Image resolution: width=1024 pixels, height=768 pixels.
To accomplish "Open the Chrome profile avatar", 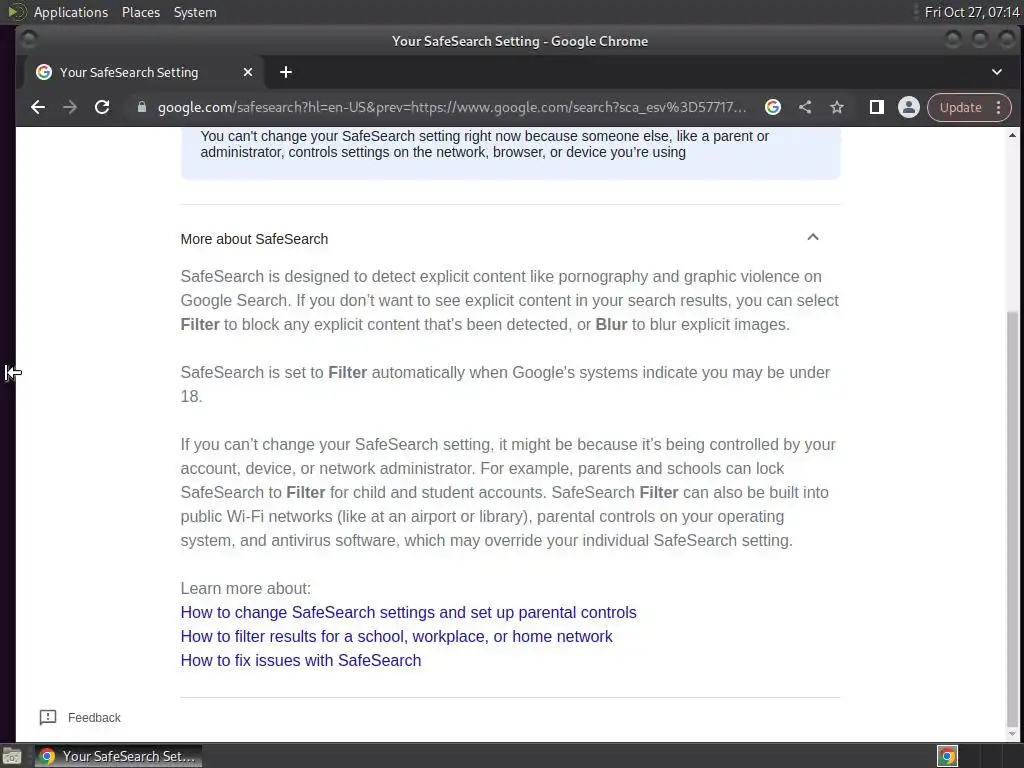I will (x=908, y=107).
